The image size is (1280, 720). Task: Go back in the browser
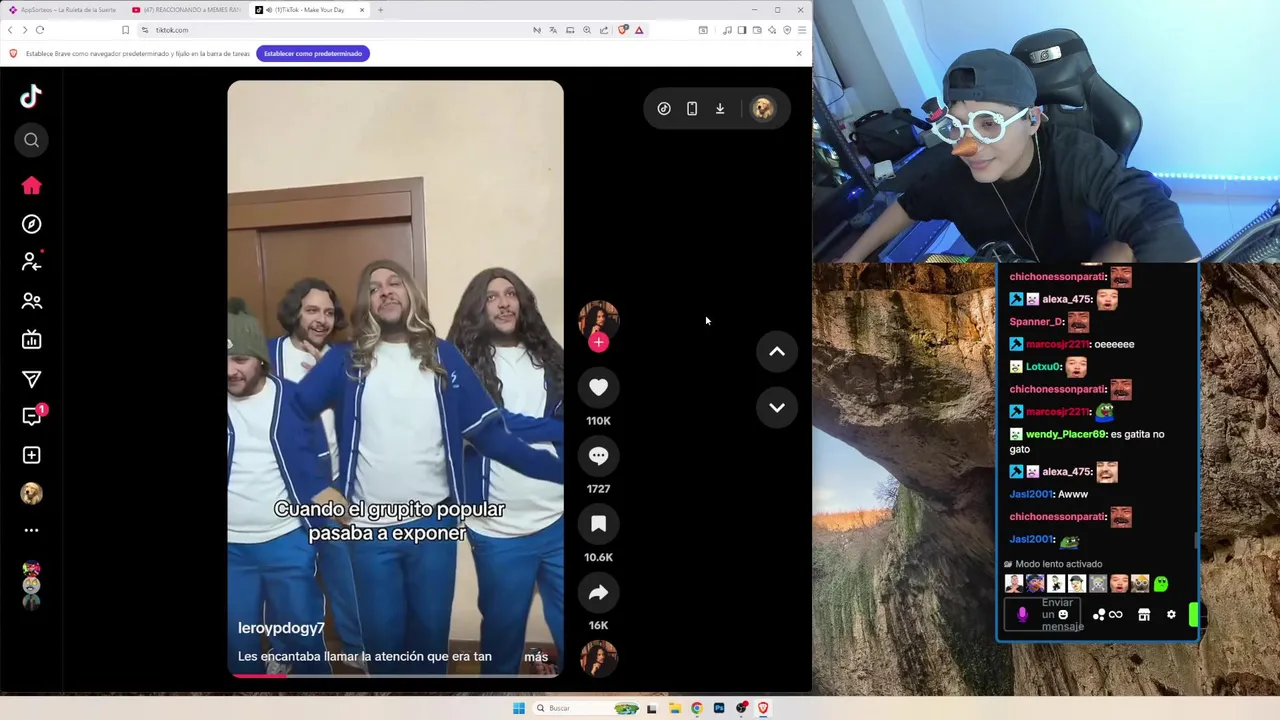point(10,30)
